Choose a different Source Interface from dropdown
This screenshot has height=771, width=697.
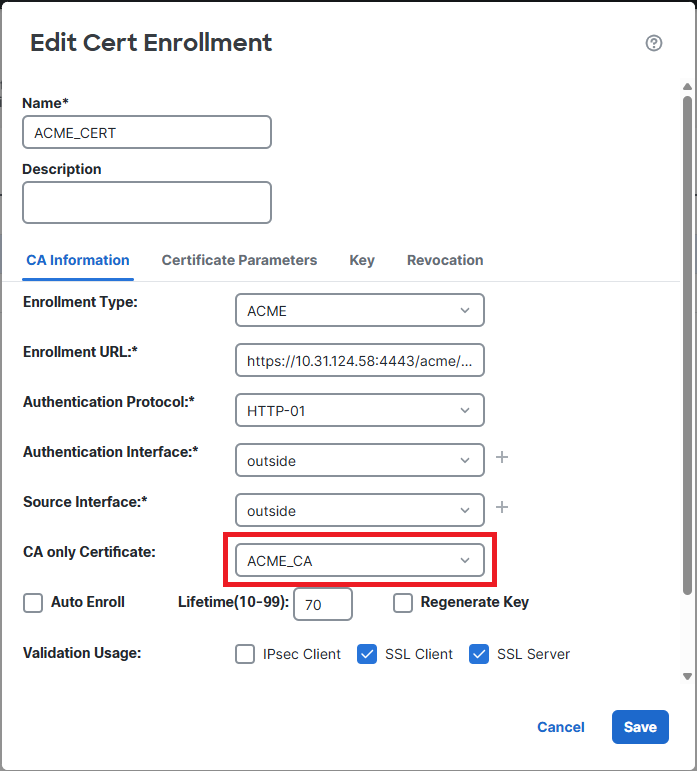tap(360, 510)
